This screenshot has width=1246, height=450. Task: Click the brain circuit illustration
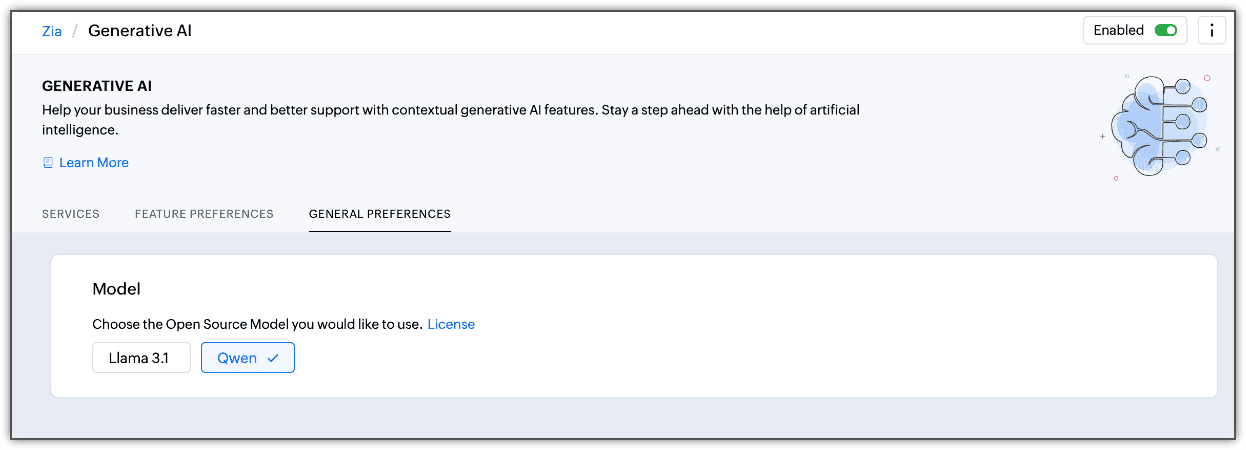click(x=1159, y=127)
